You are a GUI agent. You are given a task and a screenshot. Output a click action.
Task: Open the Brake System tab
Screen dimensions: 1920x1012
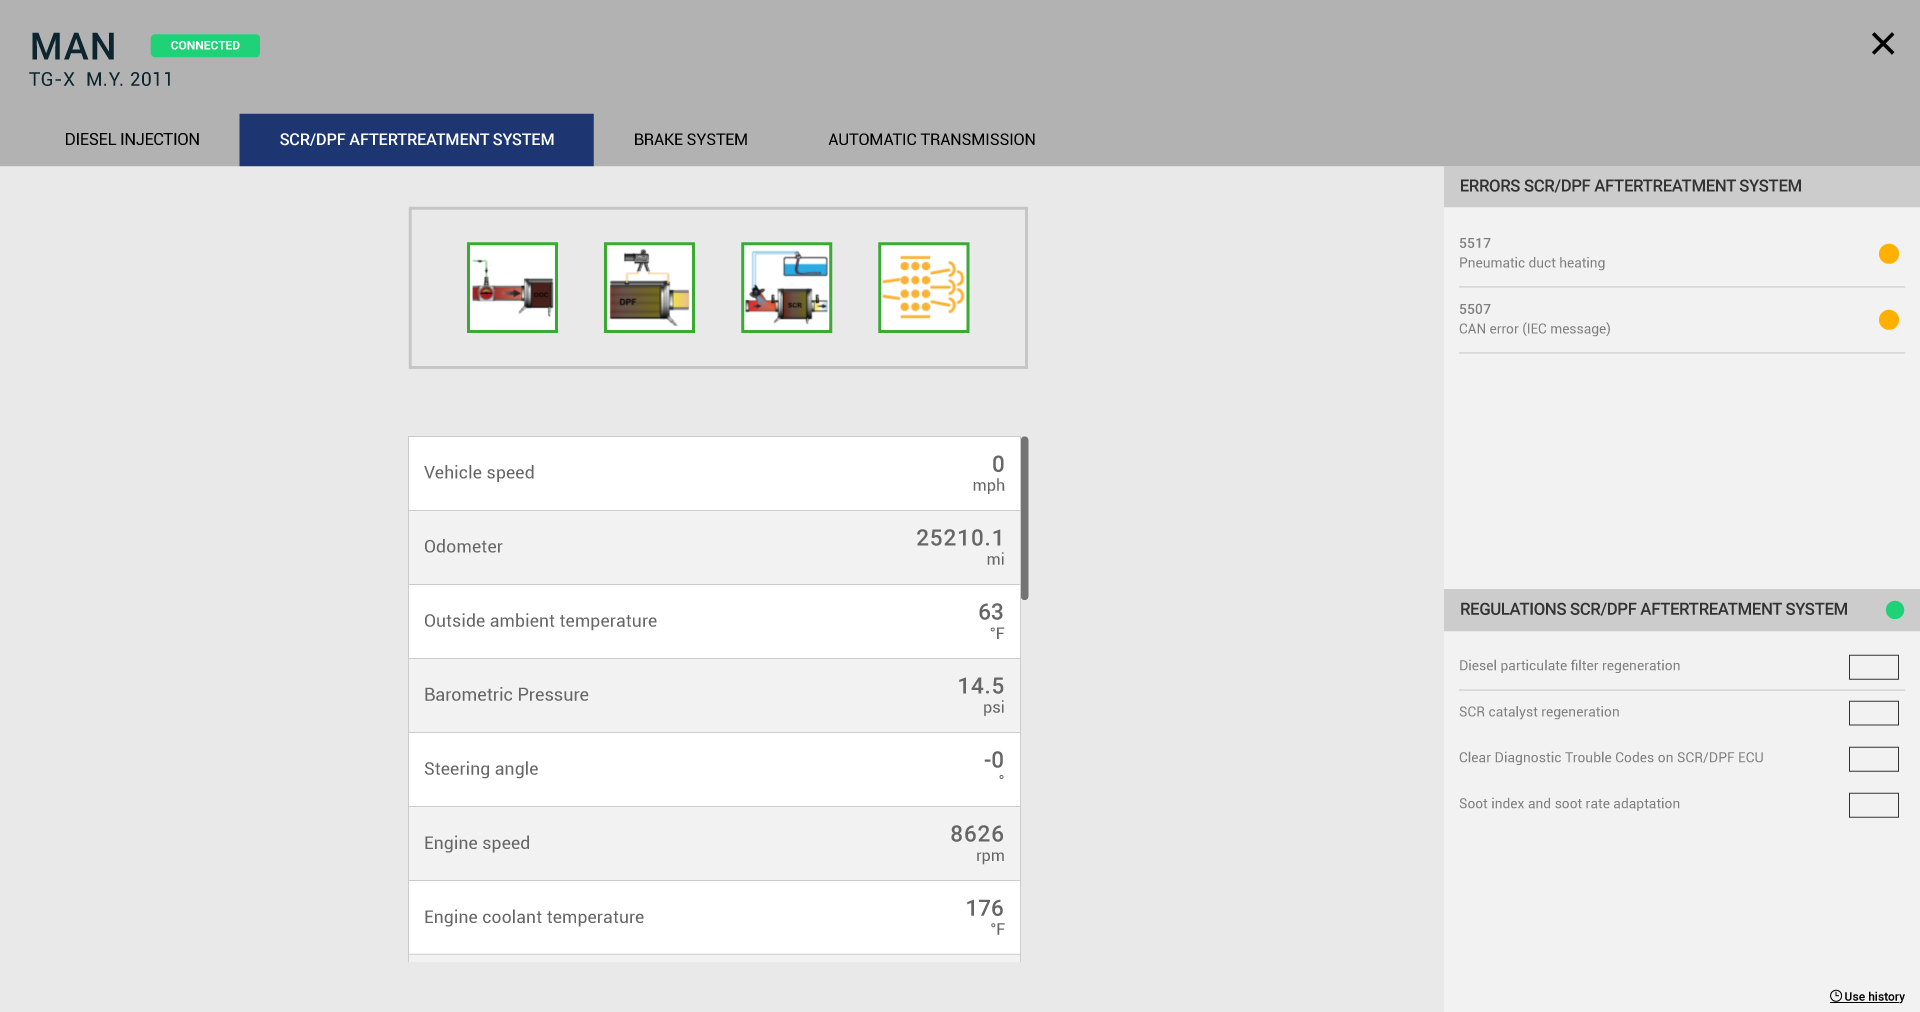[690, 140]
